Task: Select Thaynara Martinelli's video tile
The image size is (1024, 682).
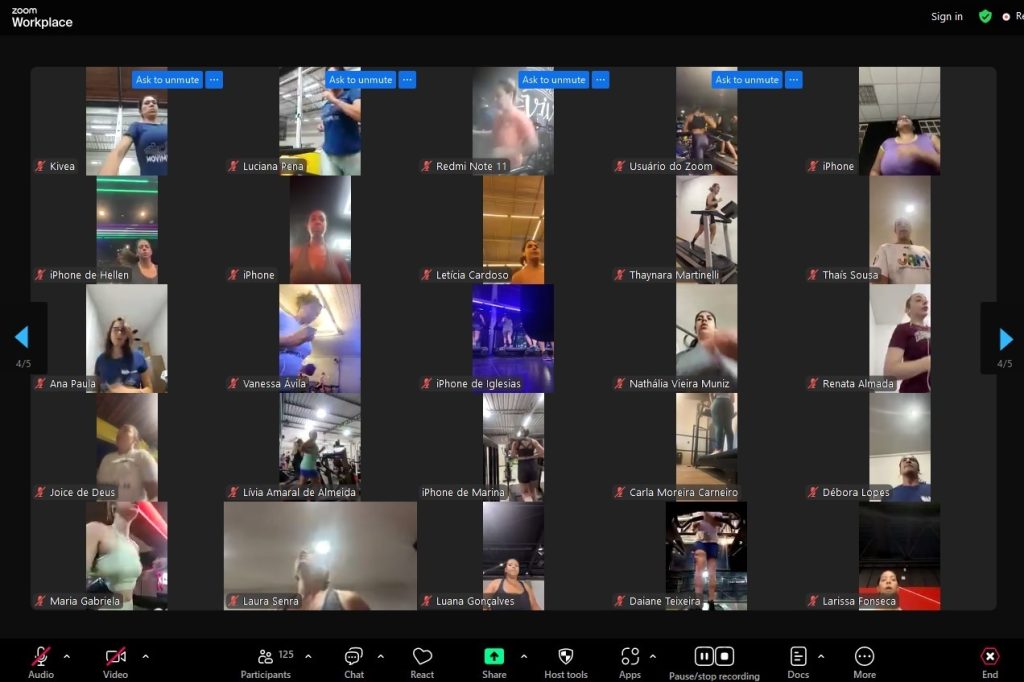Action: pyautogui.click(x=706, y=229)
